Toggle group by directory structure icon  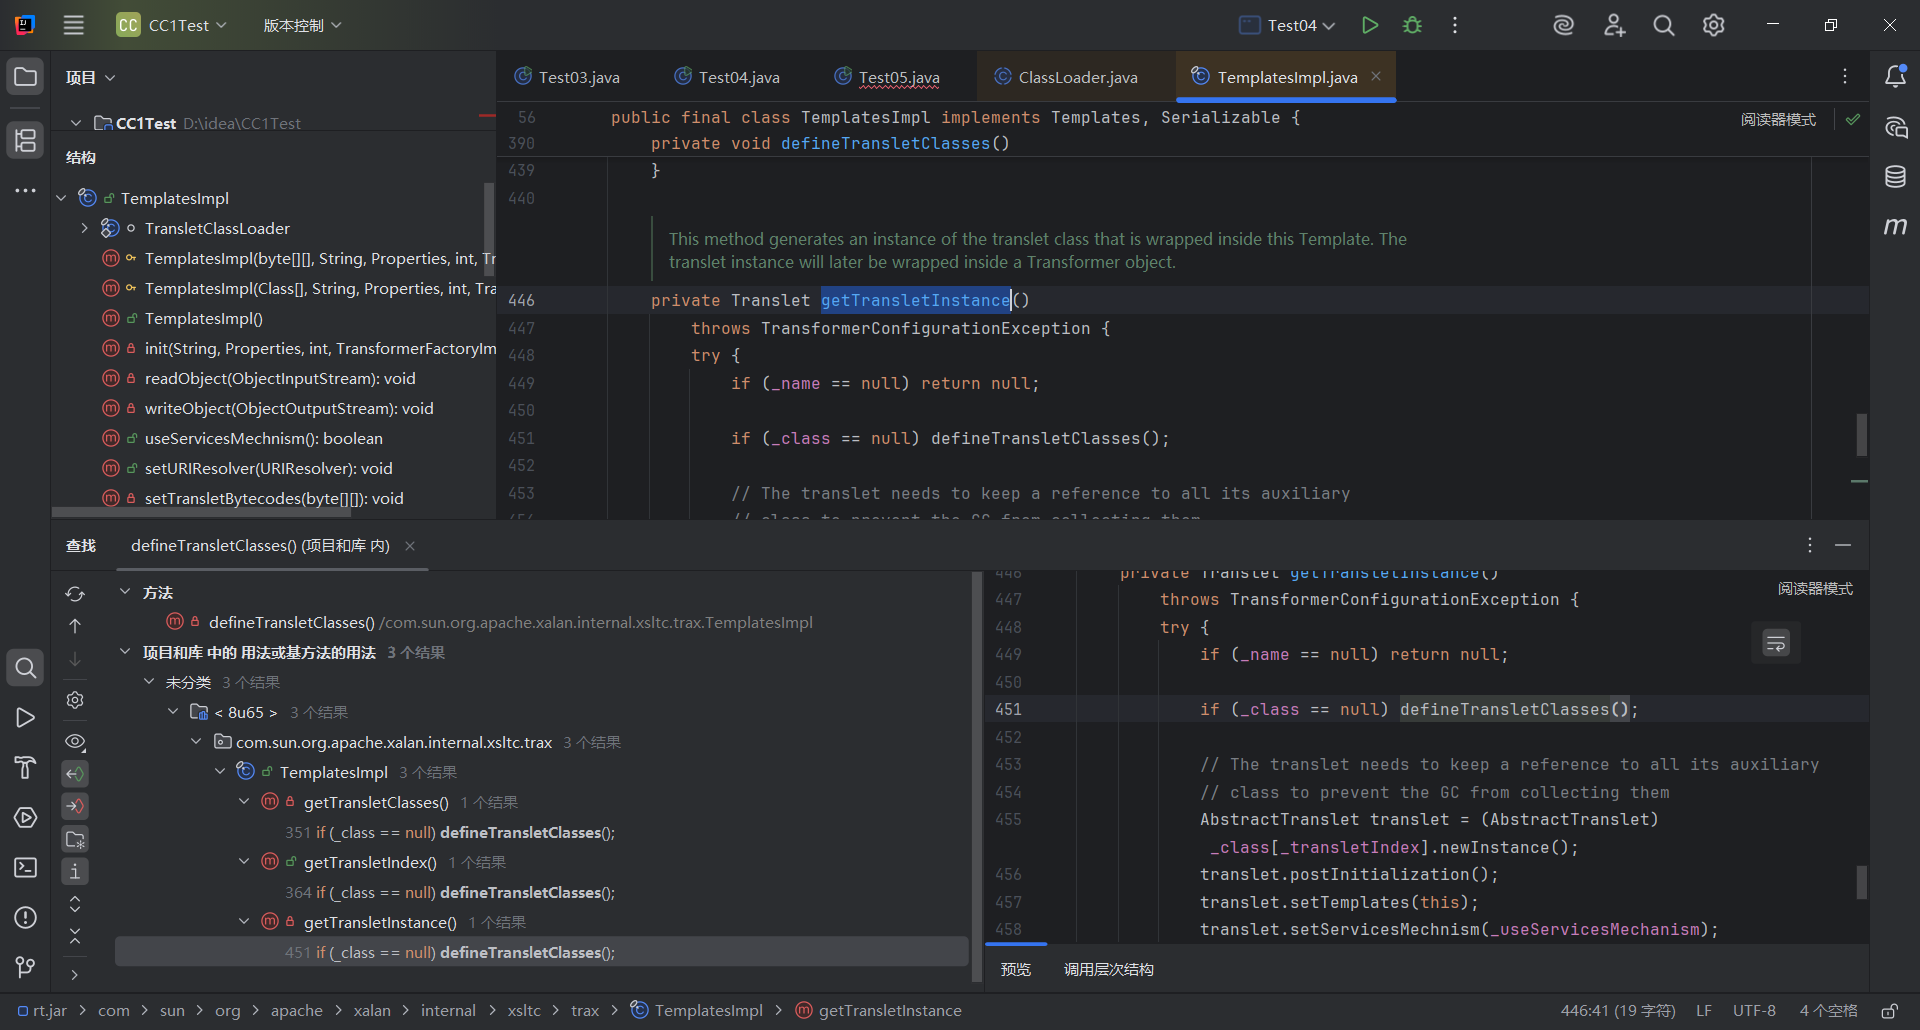click(75, 839)
